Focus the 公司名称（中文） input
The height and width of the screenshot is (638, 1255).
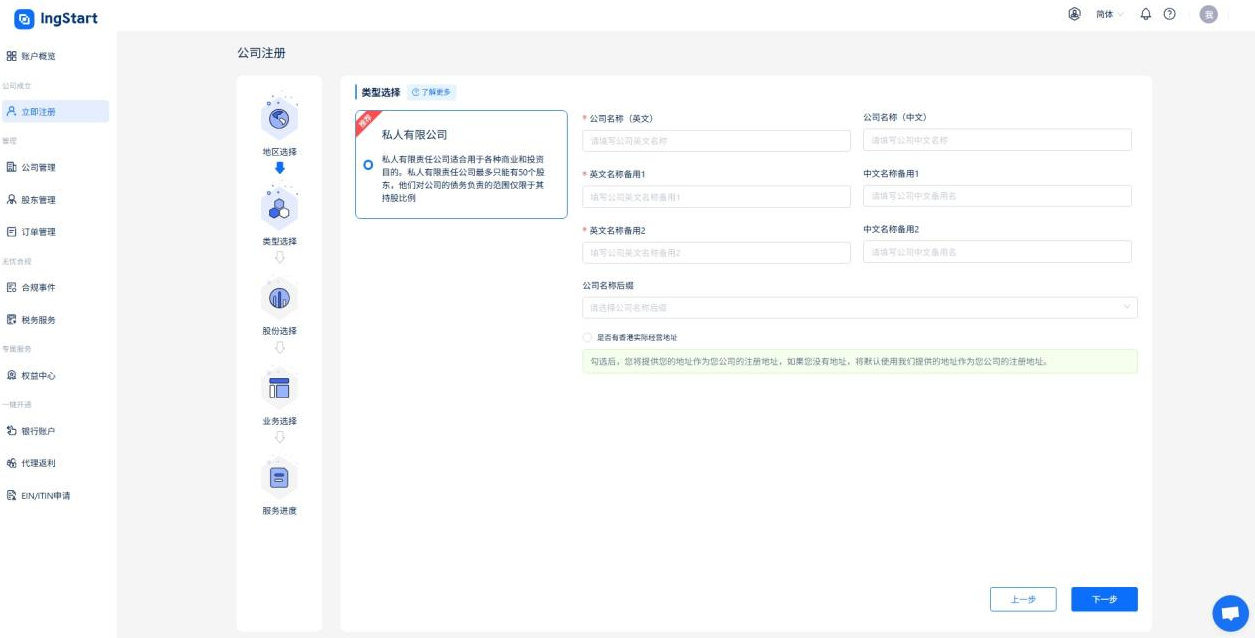click(x=997, y=140)
